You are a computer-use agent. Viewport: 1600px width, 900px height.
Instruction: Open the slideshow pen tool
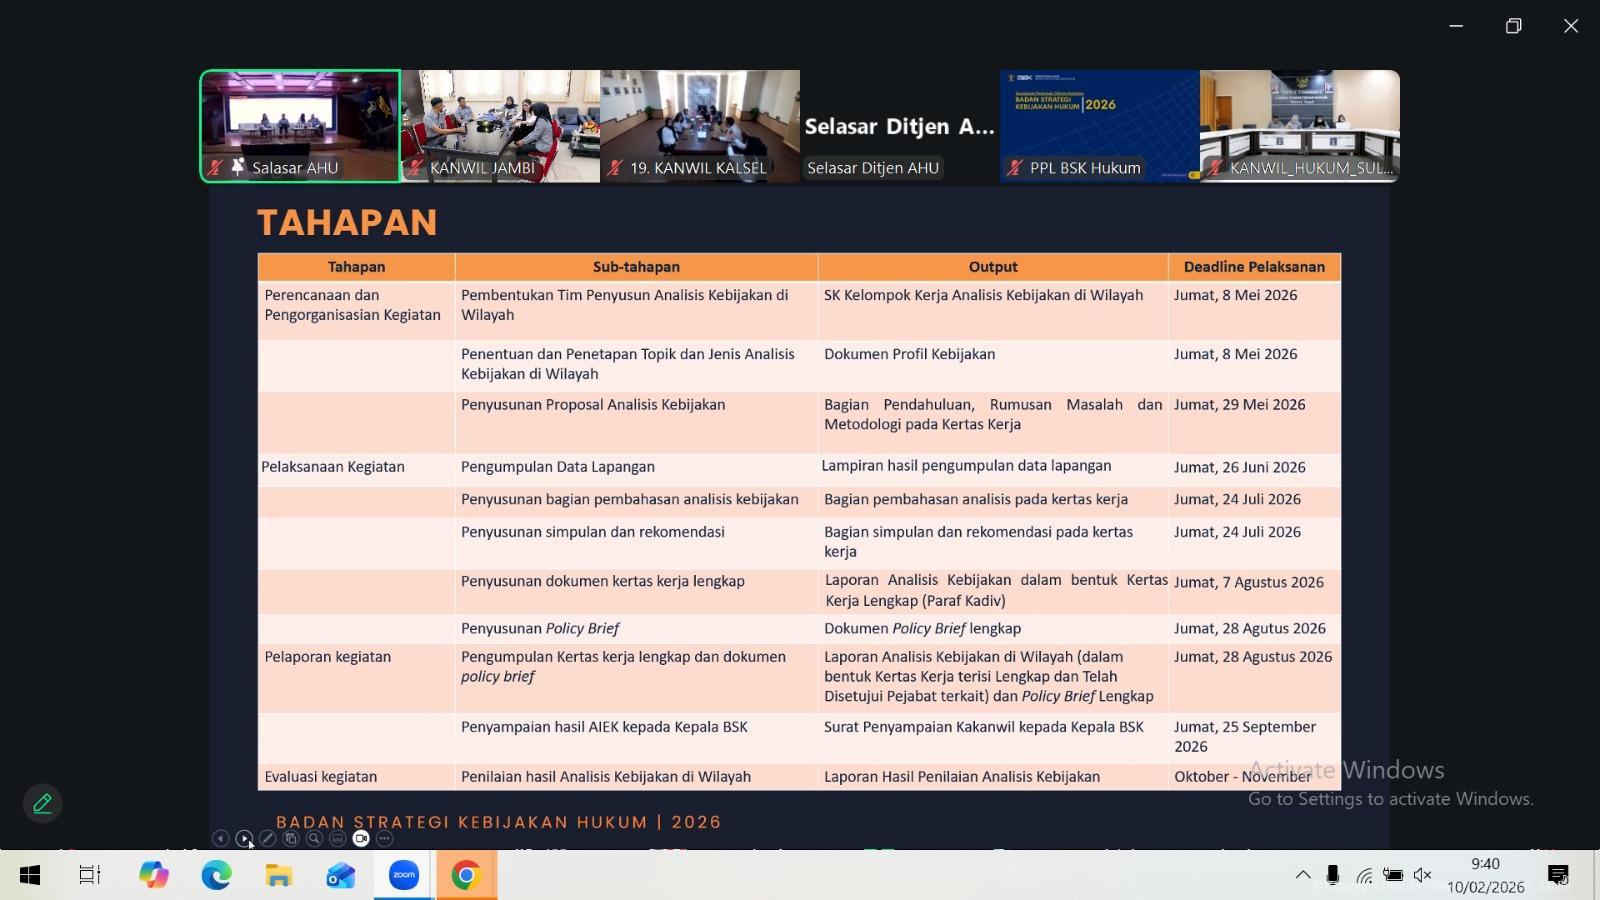coord(267,839)
